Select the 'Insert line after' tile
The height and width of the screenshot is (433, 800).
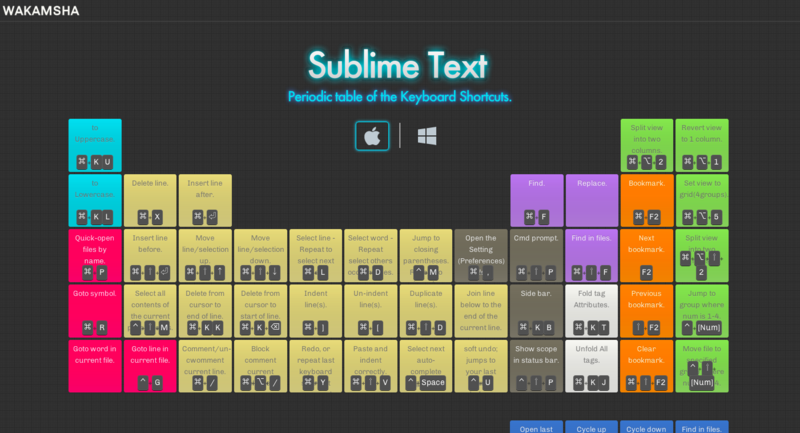(x=205, y=200)
